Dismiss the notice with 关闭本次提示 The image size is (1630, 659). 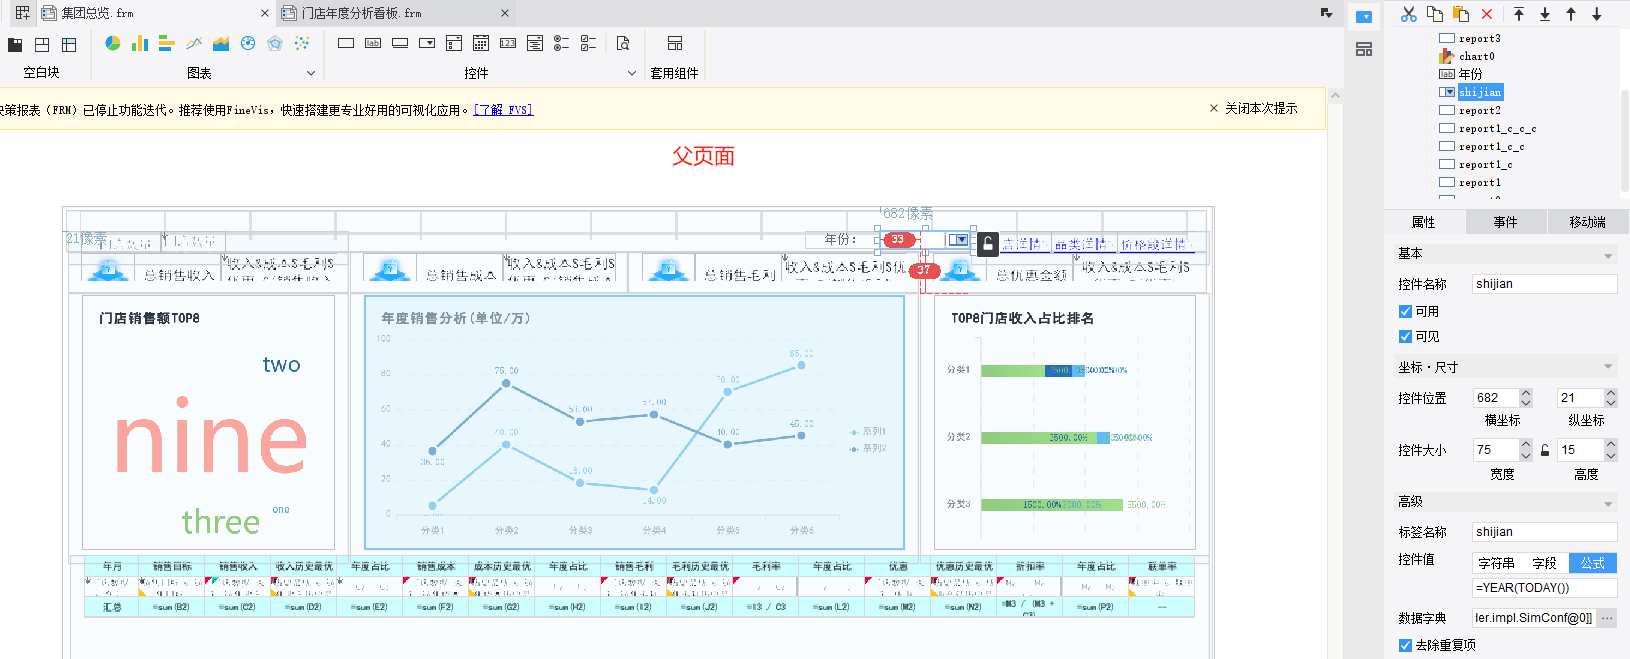pos(1253,108)
